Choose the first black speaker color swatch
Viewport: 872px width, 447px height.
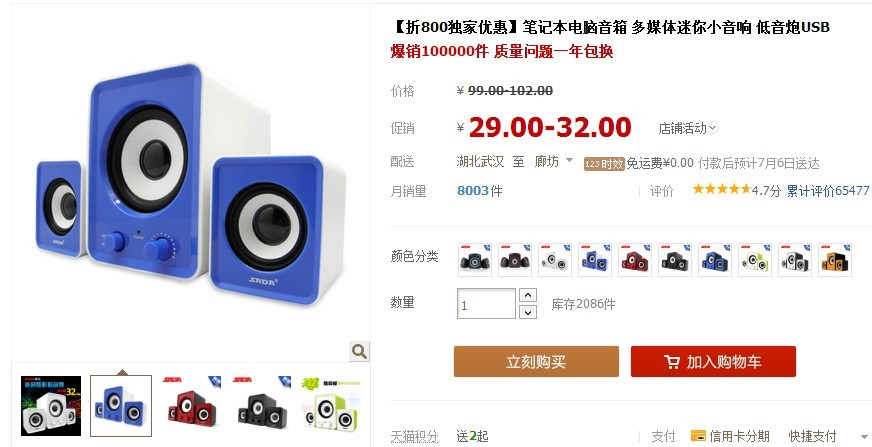click(474, 260)
